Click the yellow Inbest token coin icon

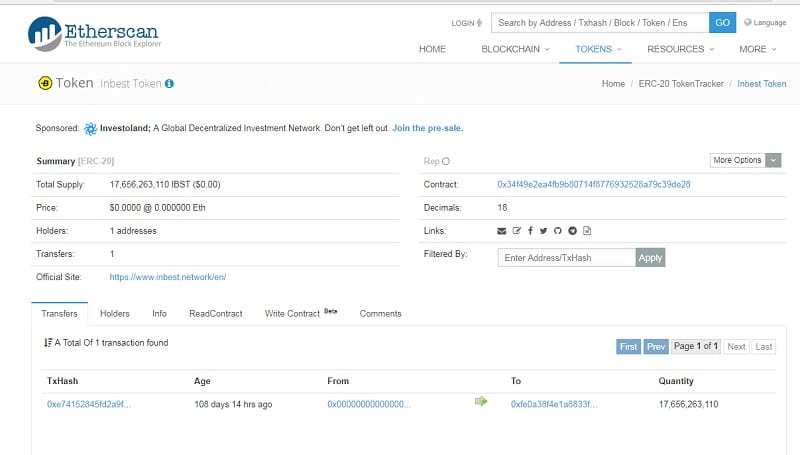(45, 83)
